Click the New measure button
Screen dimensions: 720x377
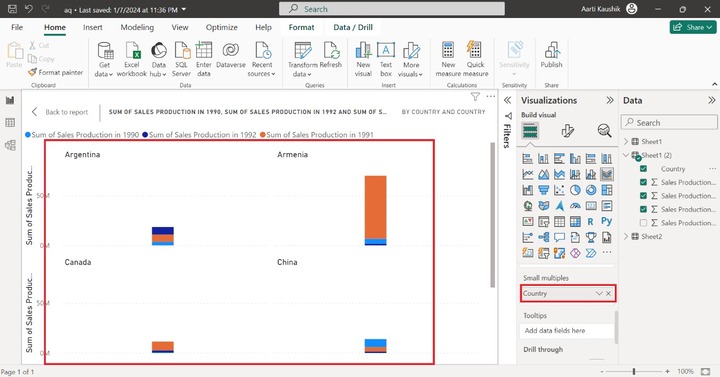(448, 59)
